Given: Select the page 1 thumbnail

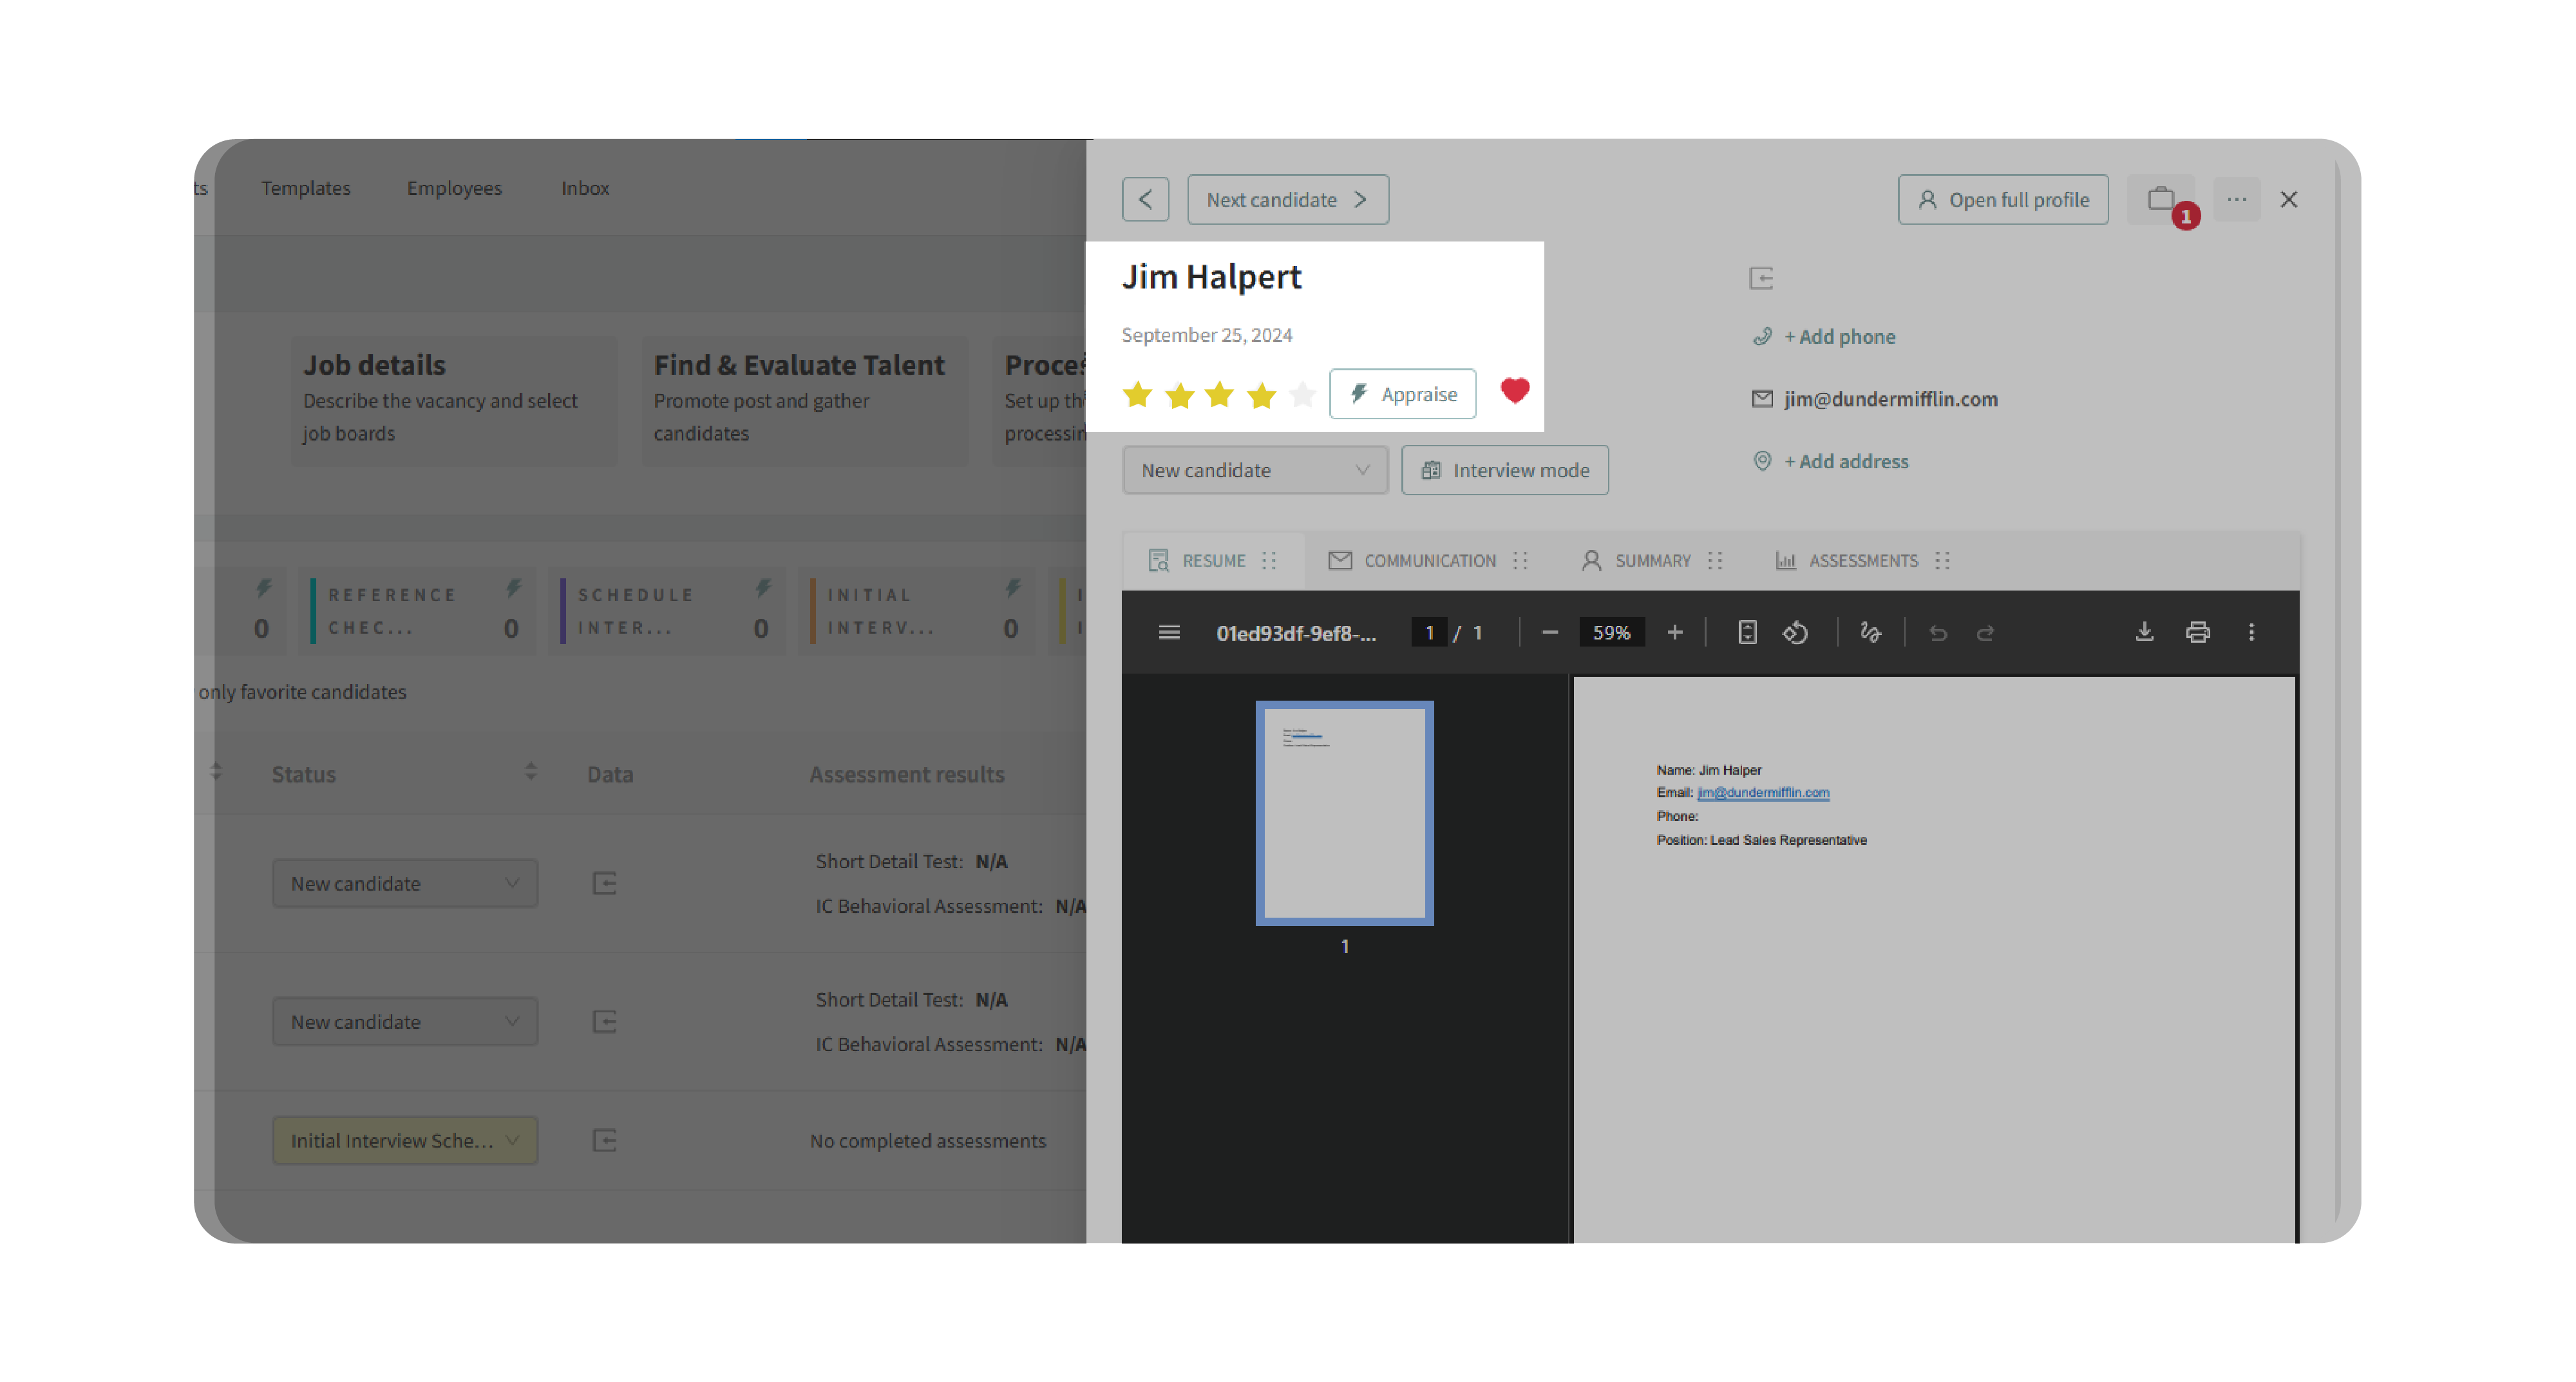Looking at the screenshot, I should coord(1344,813).
